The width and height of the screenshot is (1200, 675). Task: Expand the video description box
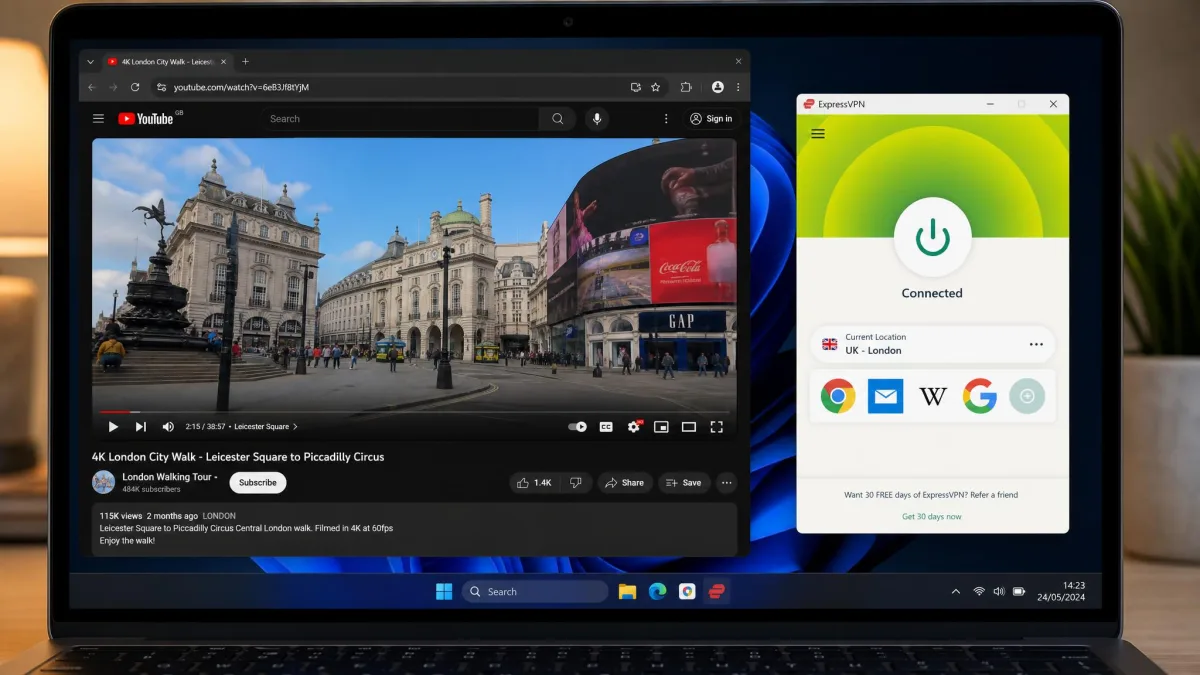point(414,528)
